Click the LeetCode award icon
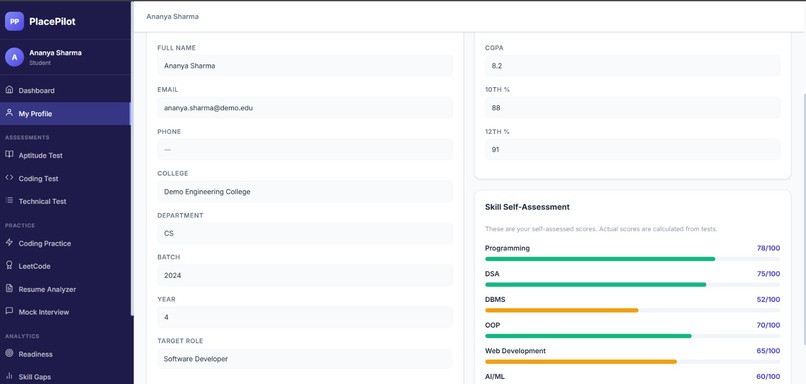The image size is (806, 384). pyautogui.click(x=9, y=266)
